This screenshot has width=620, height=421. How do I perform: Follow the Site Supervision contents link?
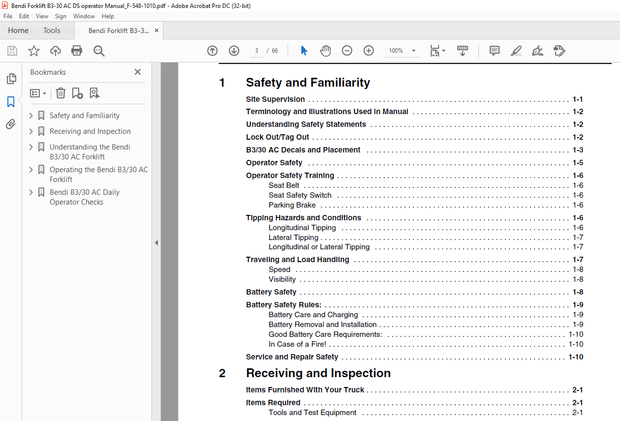coord(275,99)
